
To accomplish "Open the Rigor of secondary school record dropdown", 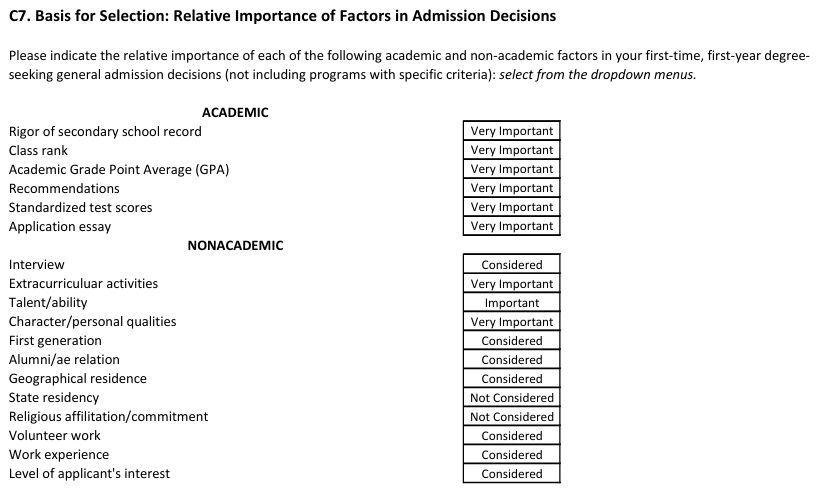I will click(511, 131).
